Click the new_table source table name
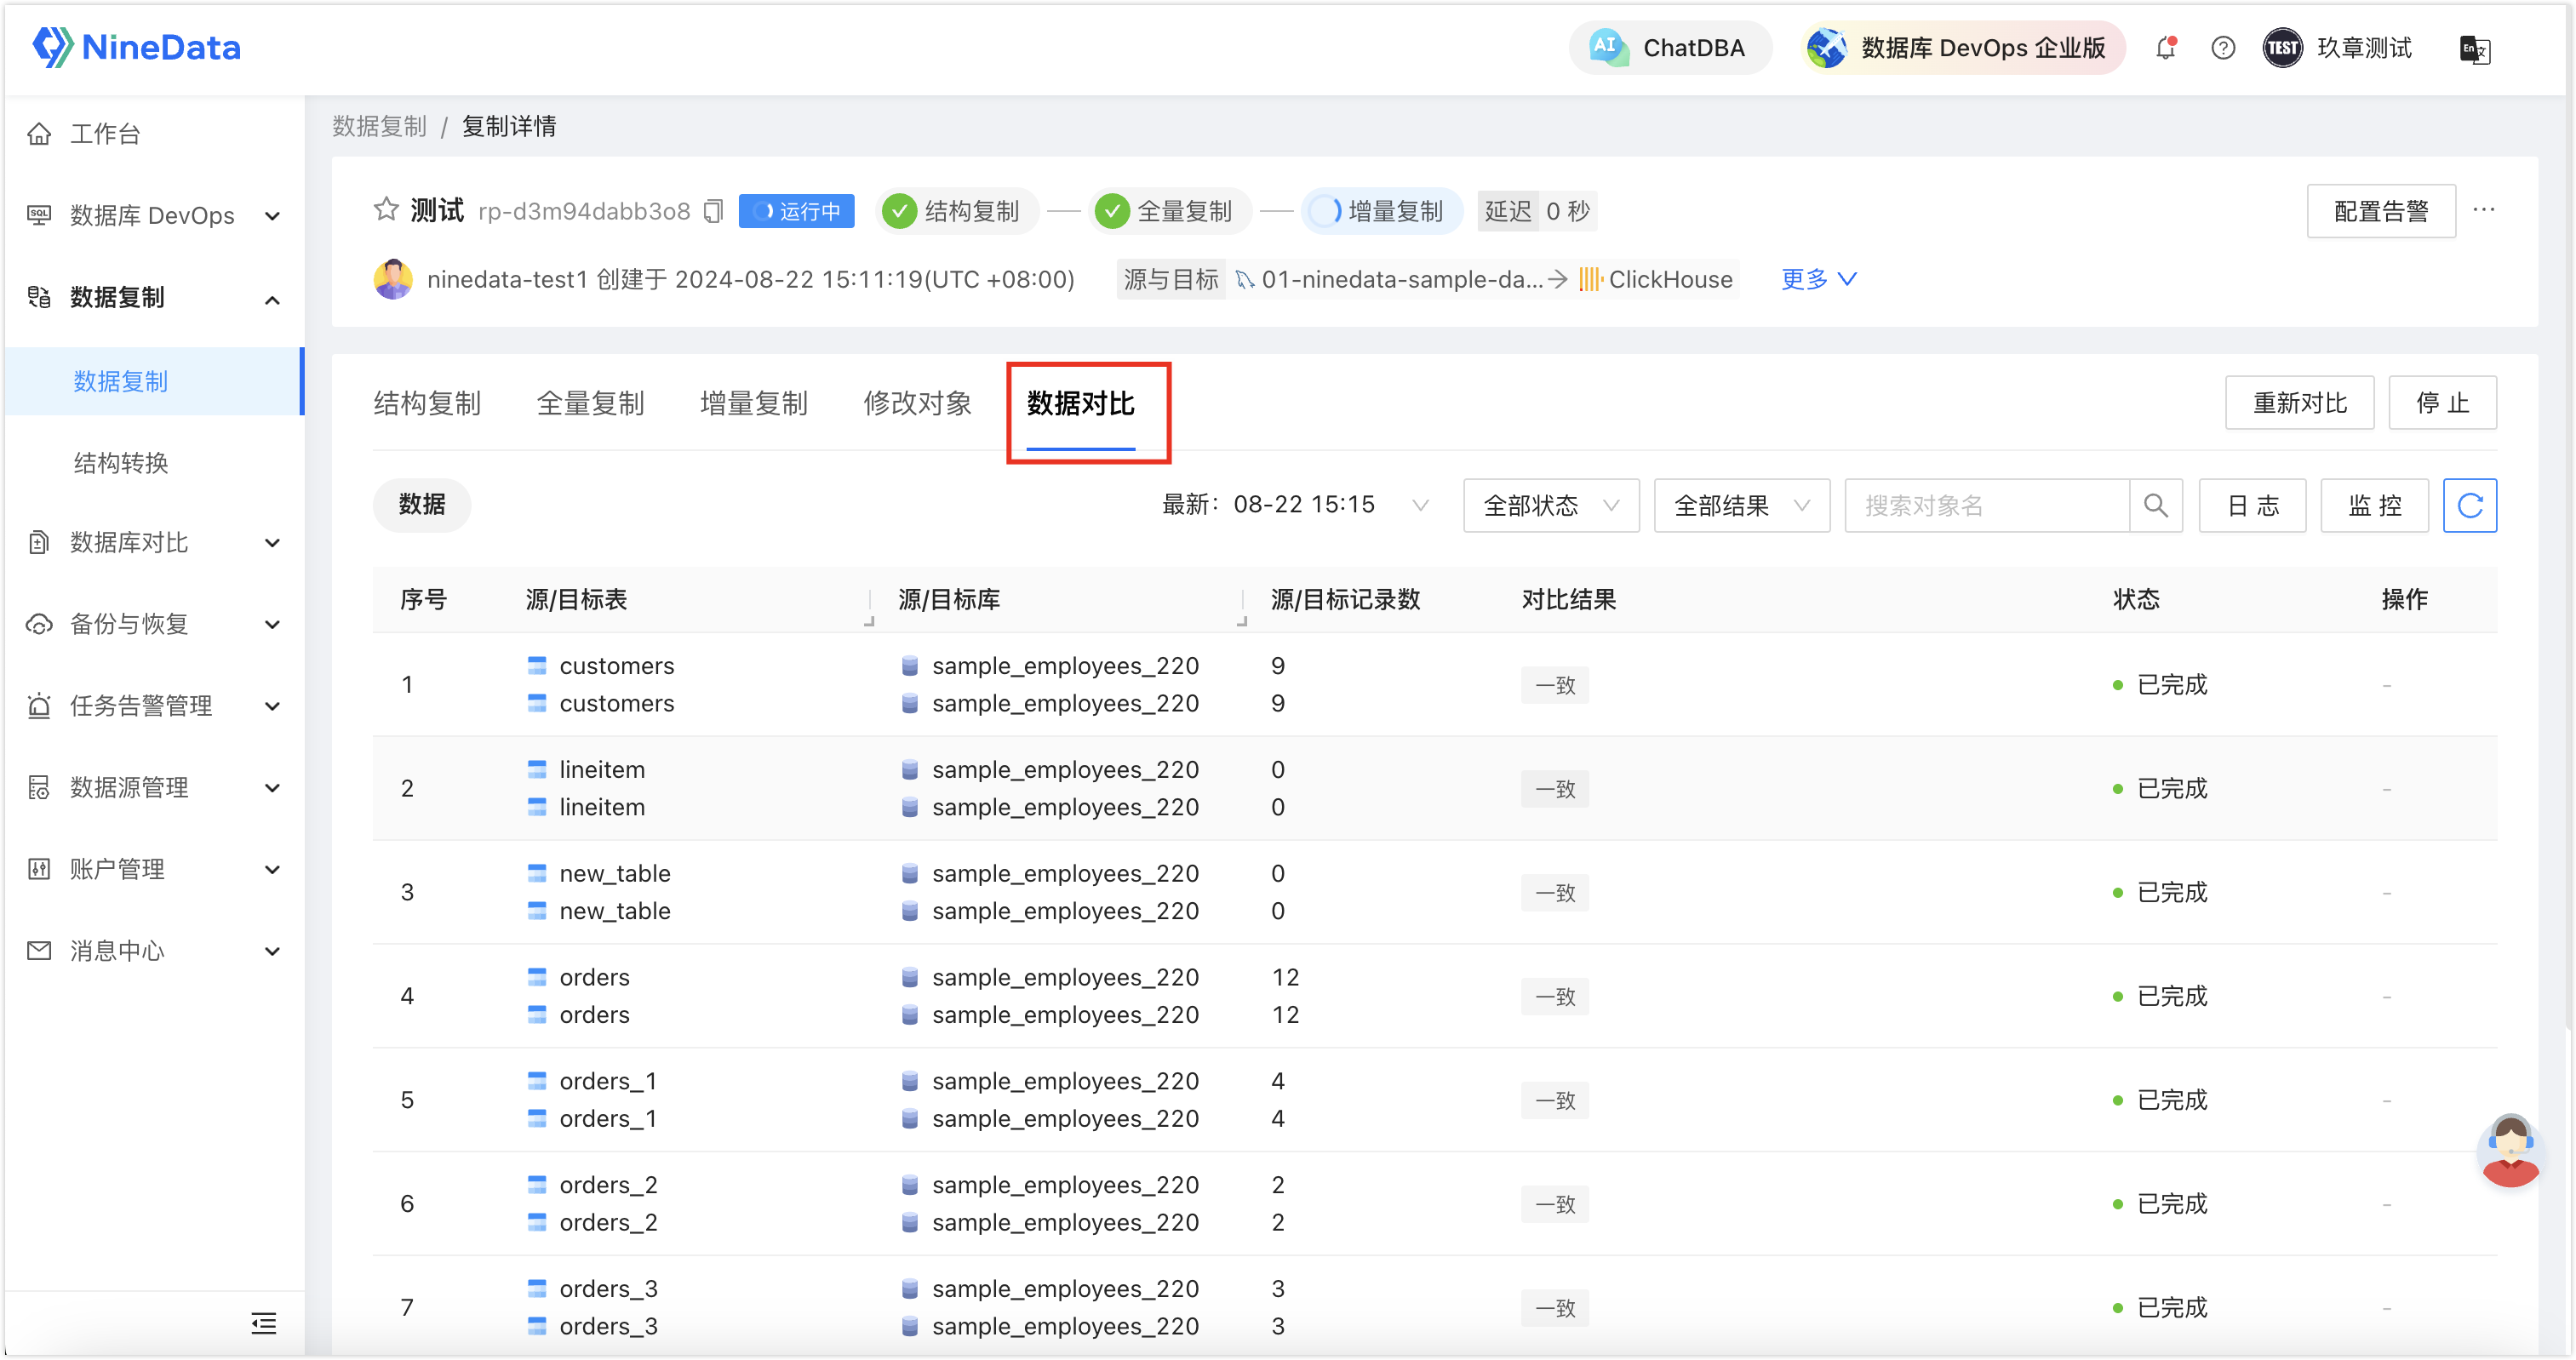Viewport: 2576px width, 1360px height. (615, 873)
